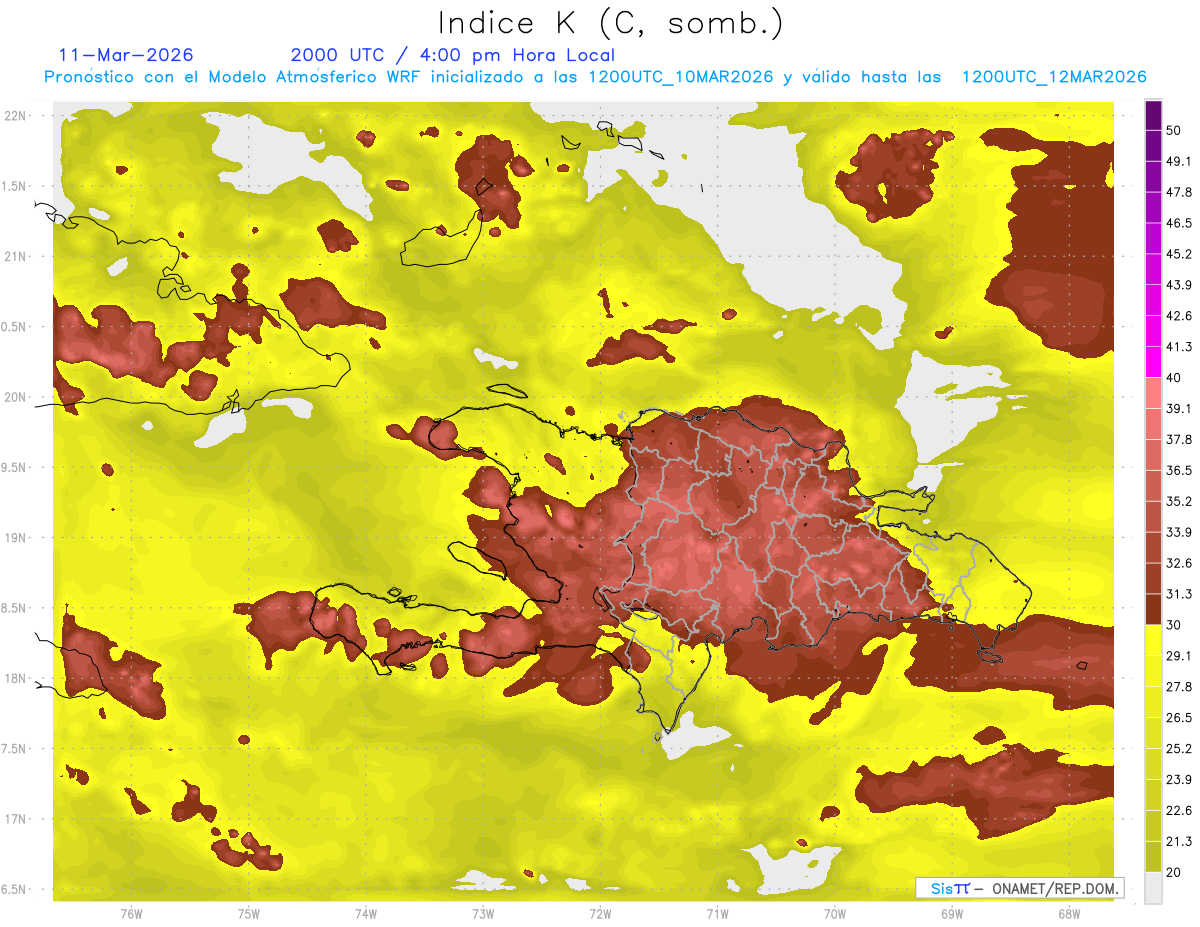
Task: Click the colorbar value 29.1
Action: pyautogui.click(x=1178, y=656)
